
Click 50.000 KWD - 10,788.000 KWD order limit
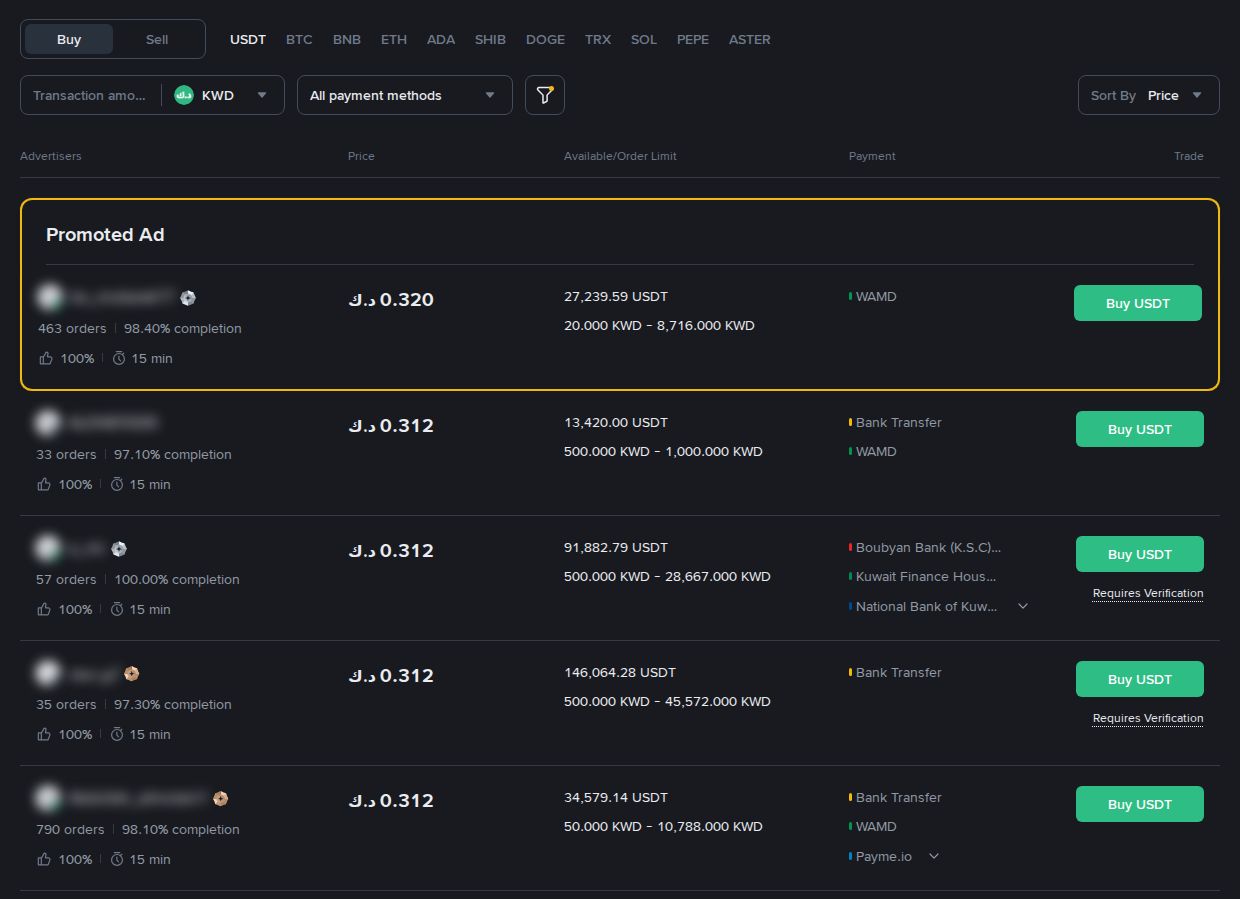tap(663, 826)
